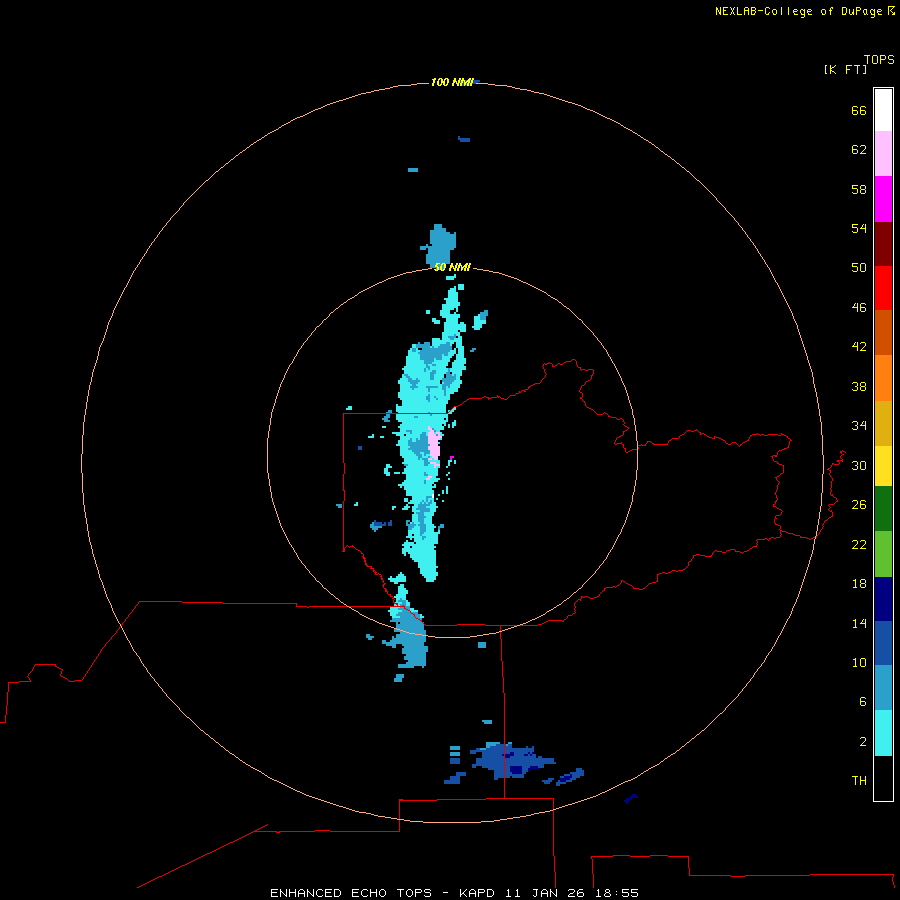Image resolution: width=900 pixels, height=900 pixels.
Task: Click the 30 legend value
Action: [x=859, y=465]
